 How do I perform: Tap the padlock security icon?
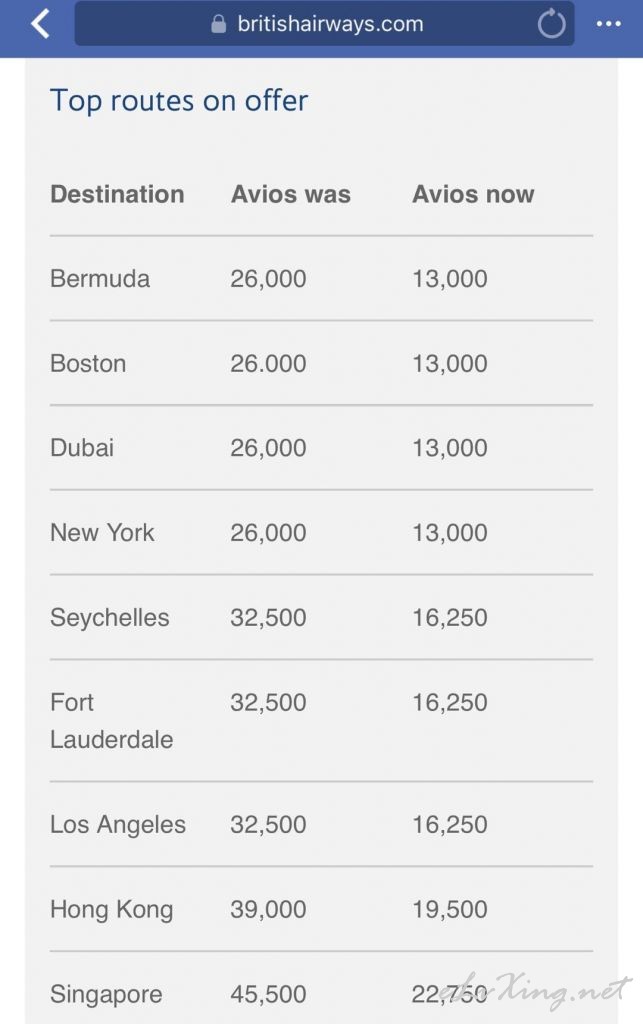coord(219,24)
